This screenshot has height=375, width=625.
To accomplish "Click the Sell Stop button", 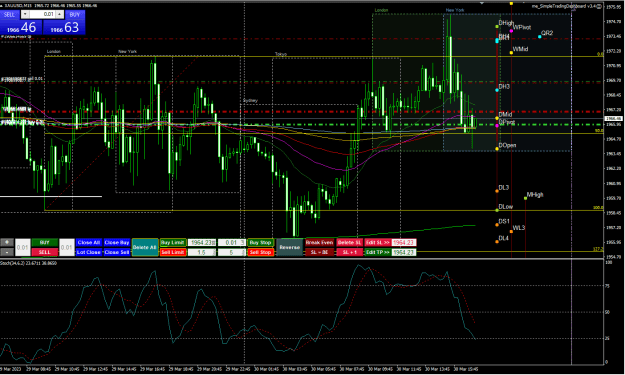I will point(260,252).
